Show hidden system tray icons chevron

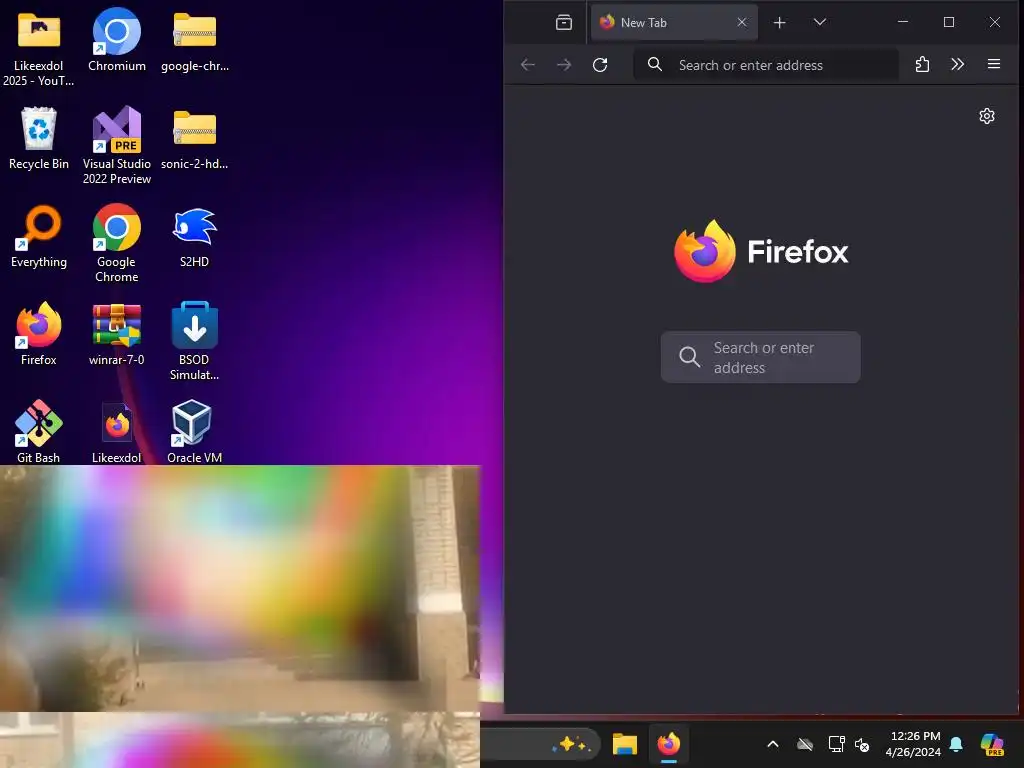(x=773, y=744)
